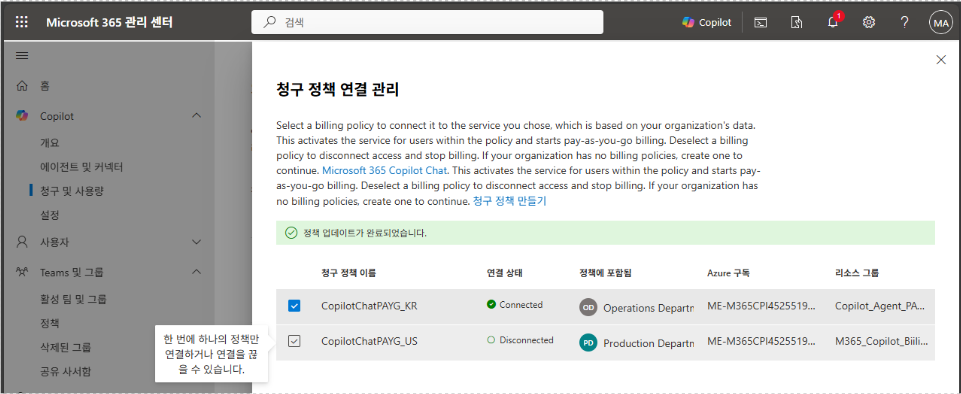Open the 홈 nav item

coord(45,86)
